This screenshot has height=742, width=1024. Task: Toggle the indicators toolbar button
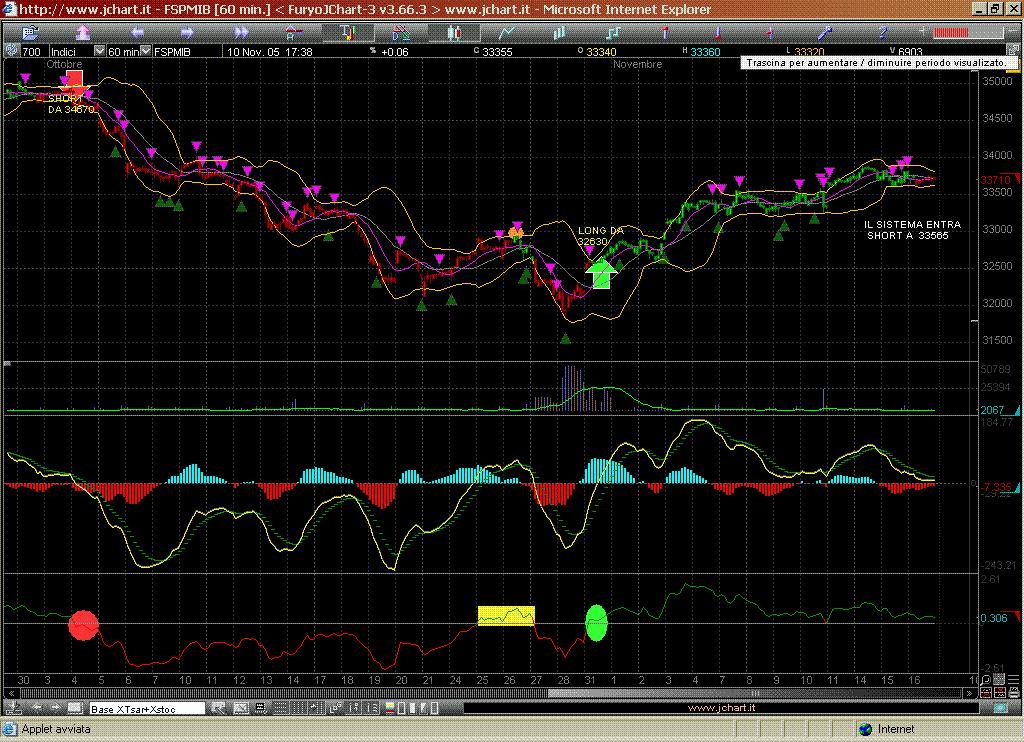(x=349, y=33)
